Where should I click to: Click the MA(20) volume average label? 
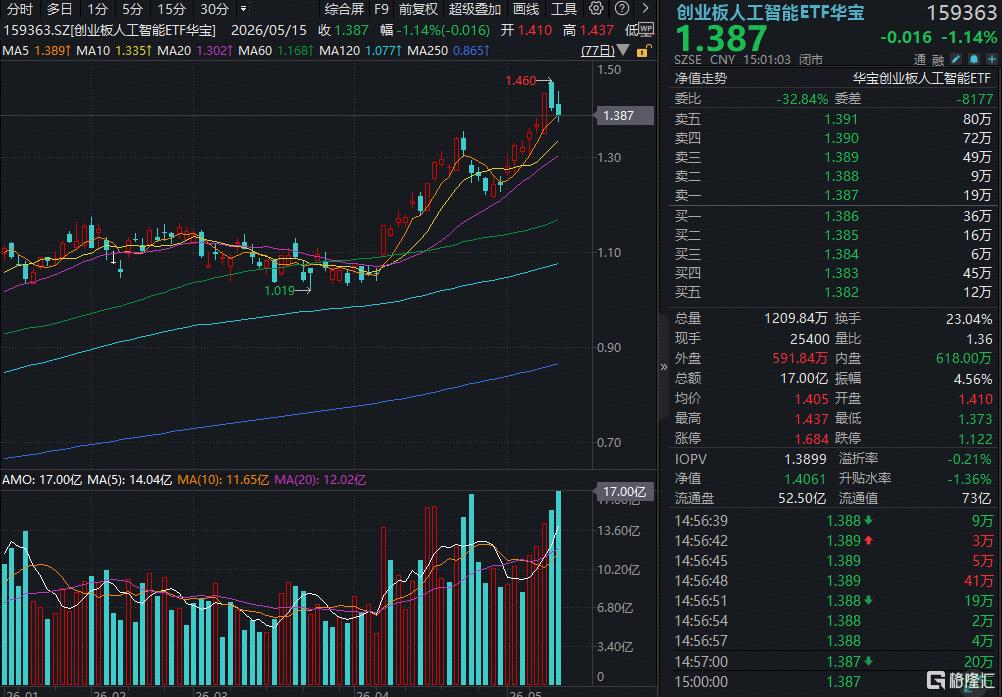click(x=320, y=480)
